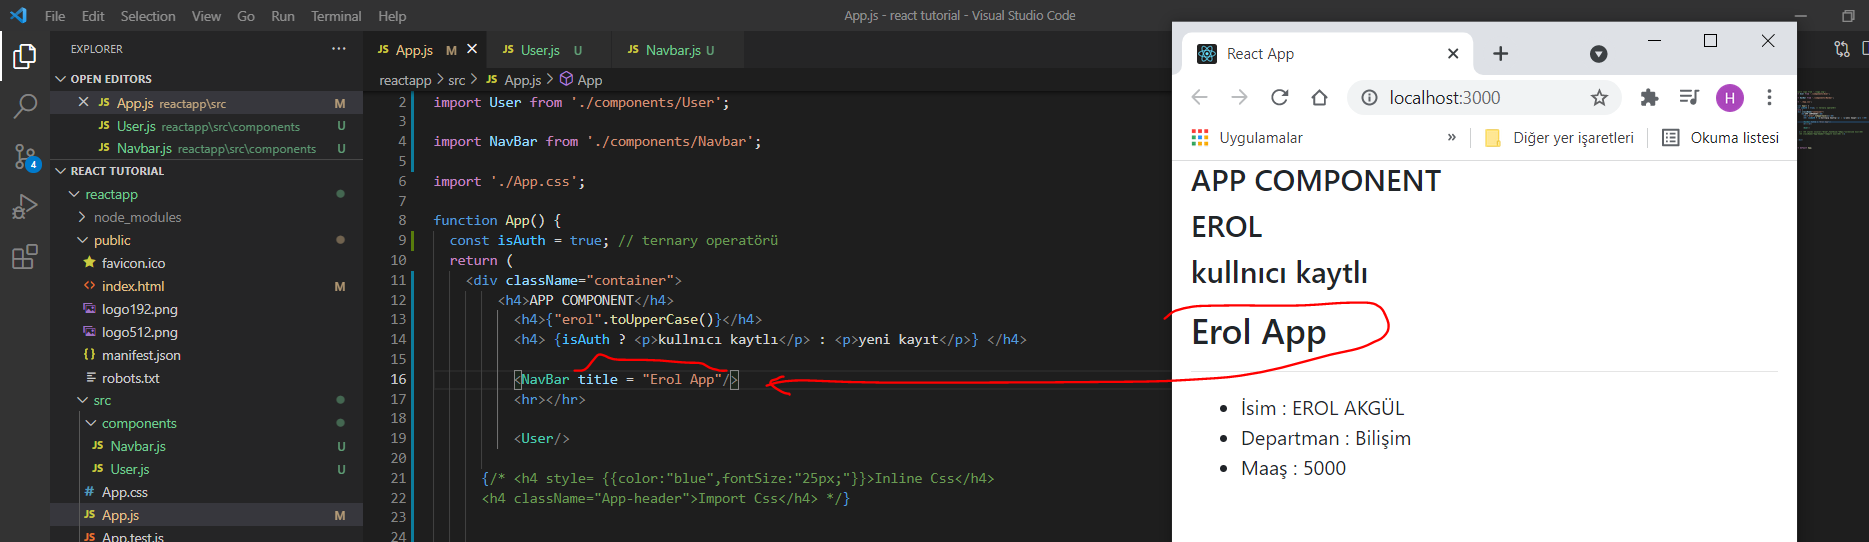Switch to the User.js editor tab
The height and width of the screenshot is (542, 1869).
(540, 50)
